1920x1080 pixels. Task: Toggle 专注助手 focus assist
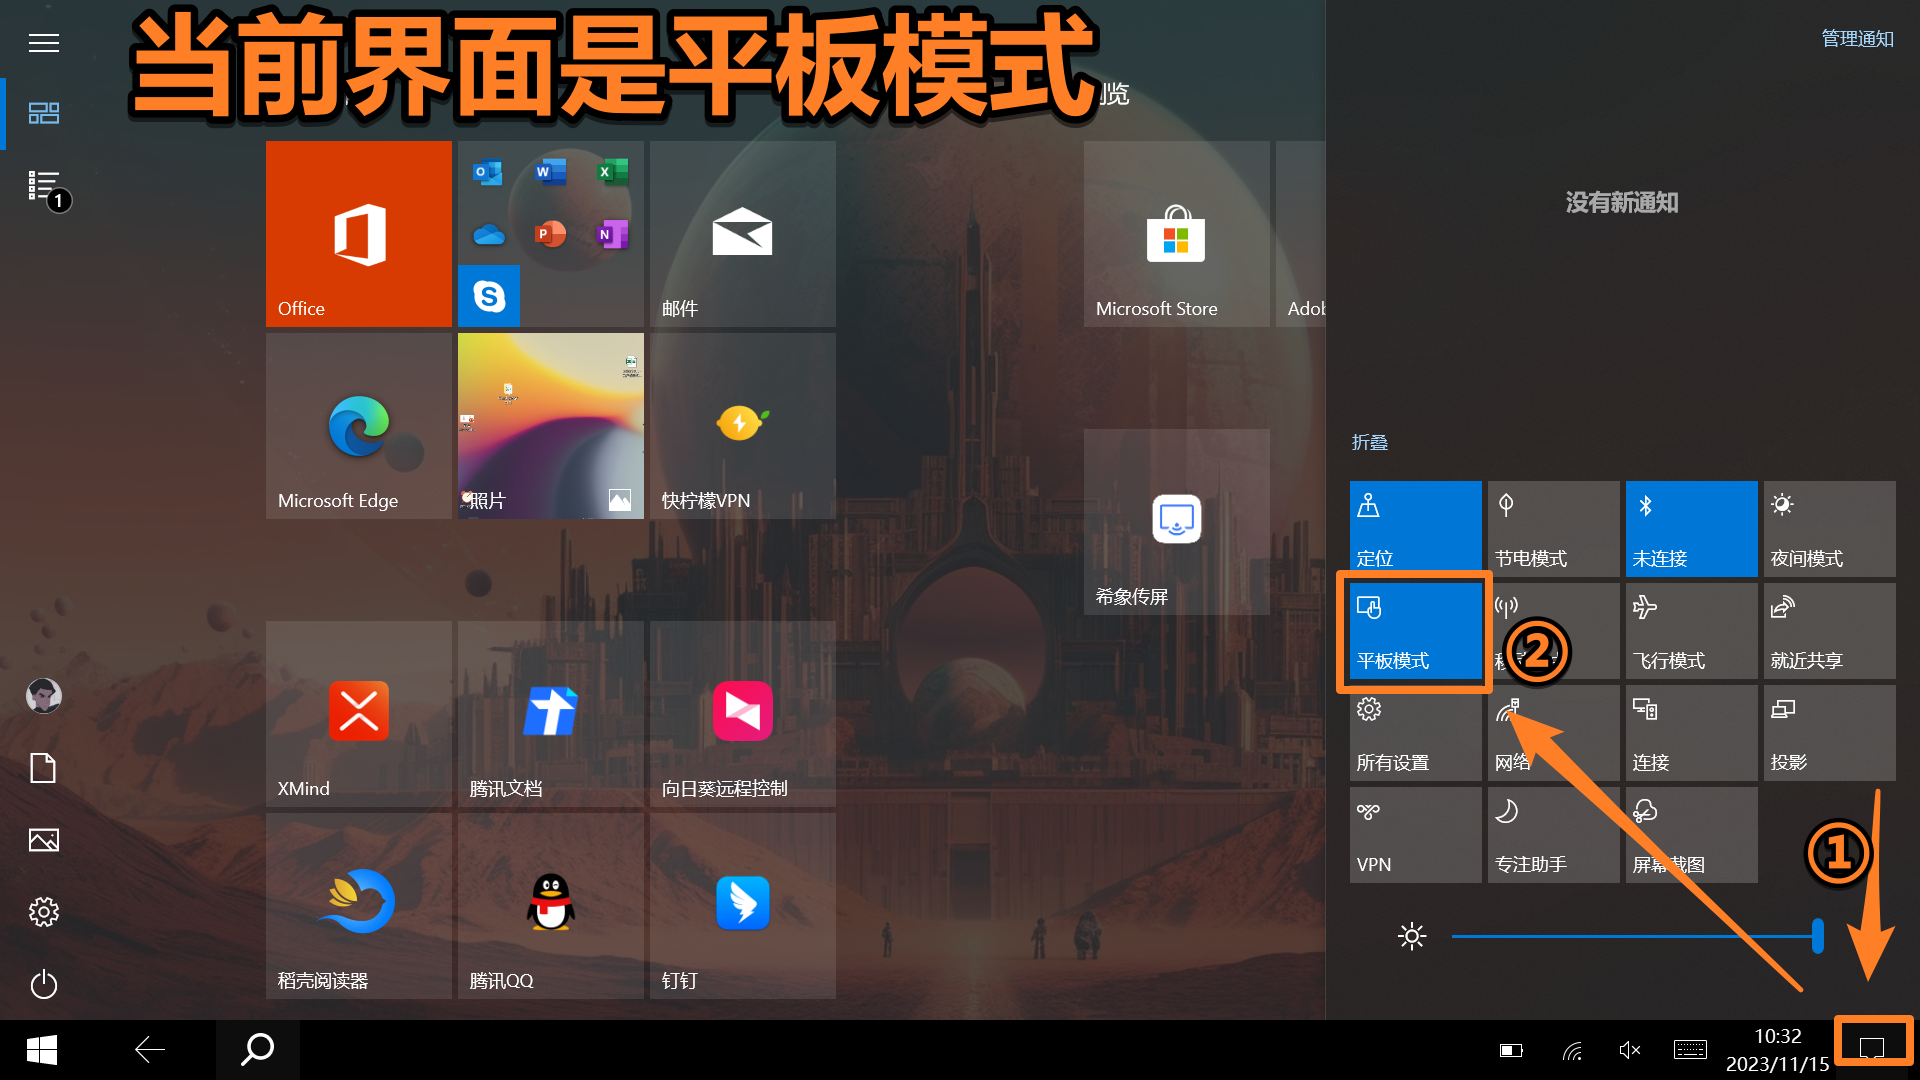[1554, 835]
